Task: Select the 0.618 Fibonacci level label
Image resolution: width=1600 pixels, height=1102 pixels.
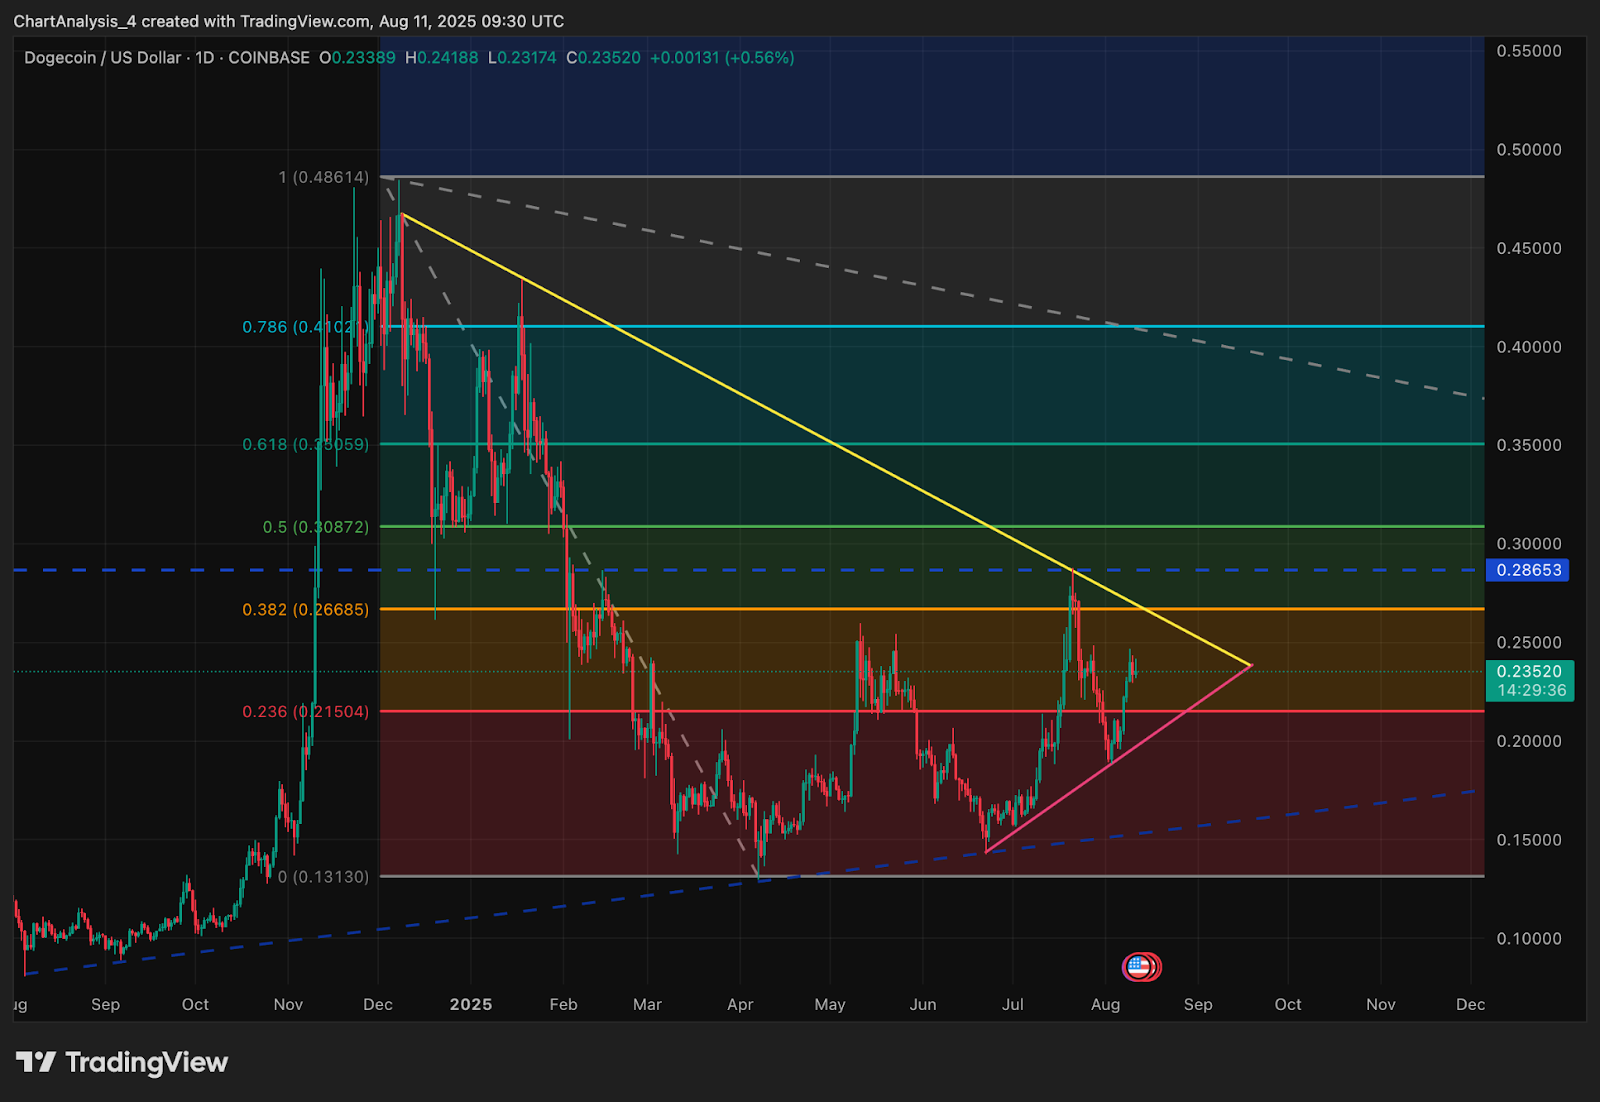Action: point(305,444)
